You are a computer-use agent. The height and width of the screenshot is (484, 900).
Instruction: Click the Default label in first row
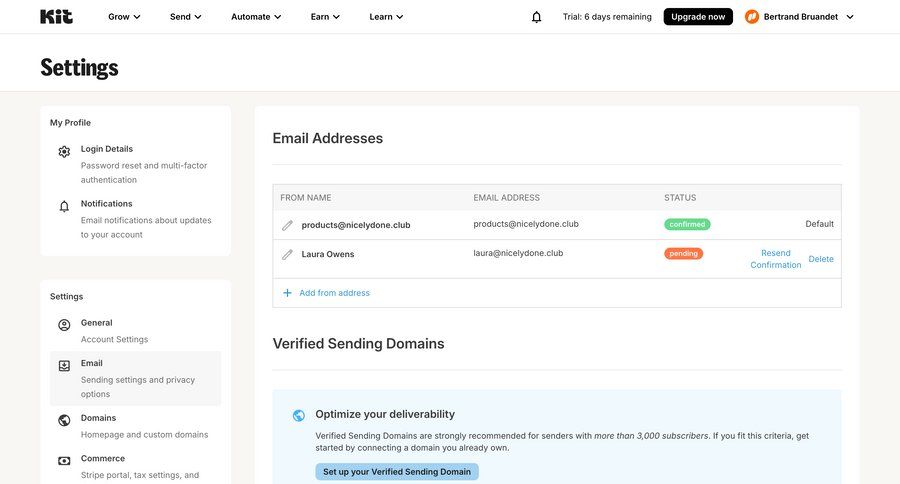[x=819, y=224]
